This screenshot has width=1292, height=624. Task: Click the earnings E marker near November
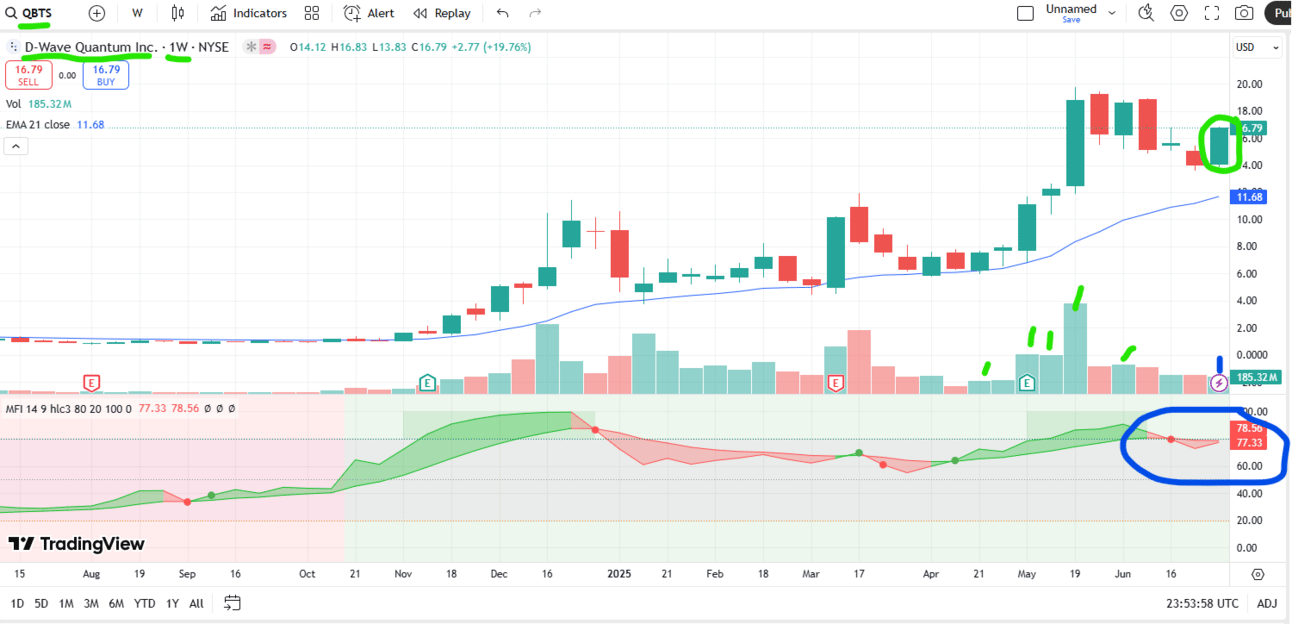(x=427, y=382)
